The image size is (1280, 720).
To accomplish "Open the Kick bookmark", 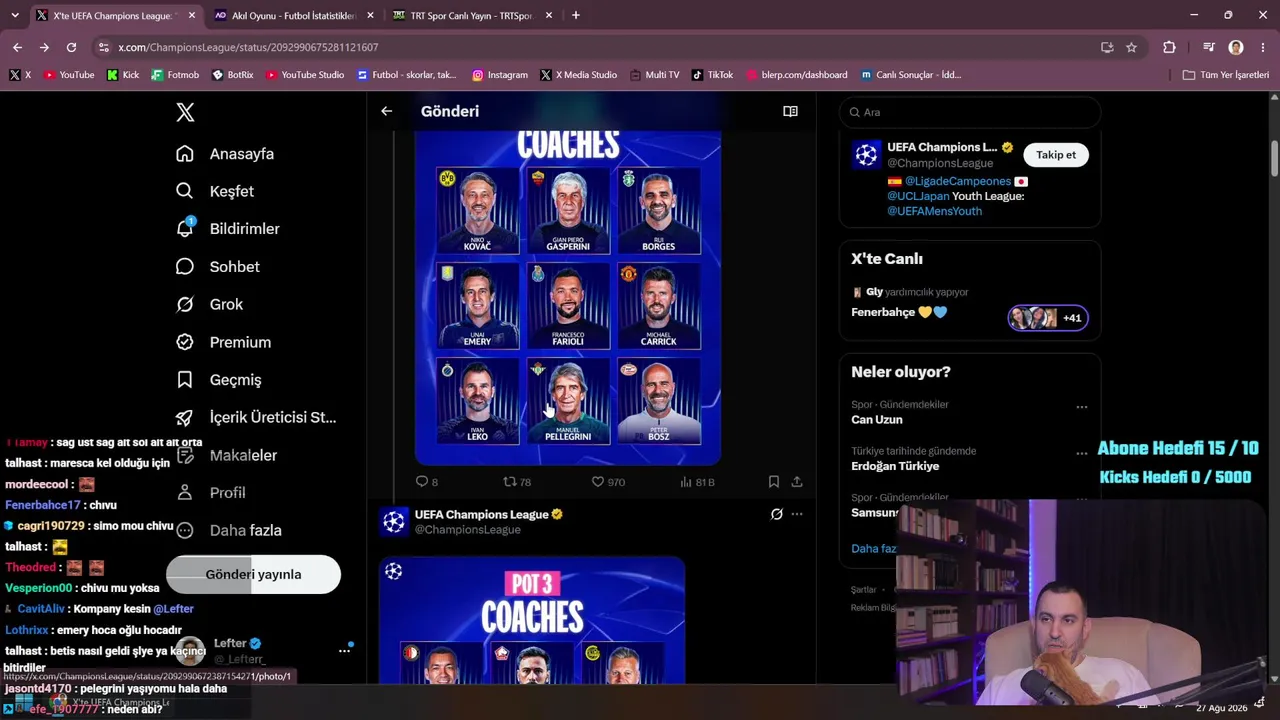I will pos(123,75).
